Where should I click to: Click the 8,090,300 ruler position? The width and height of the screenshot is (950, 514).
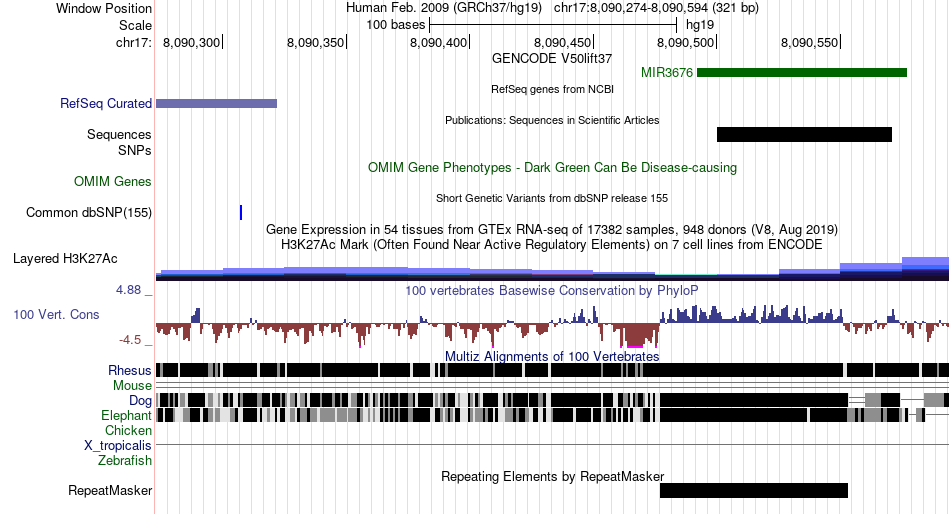click(191, 42)
